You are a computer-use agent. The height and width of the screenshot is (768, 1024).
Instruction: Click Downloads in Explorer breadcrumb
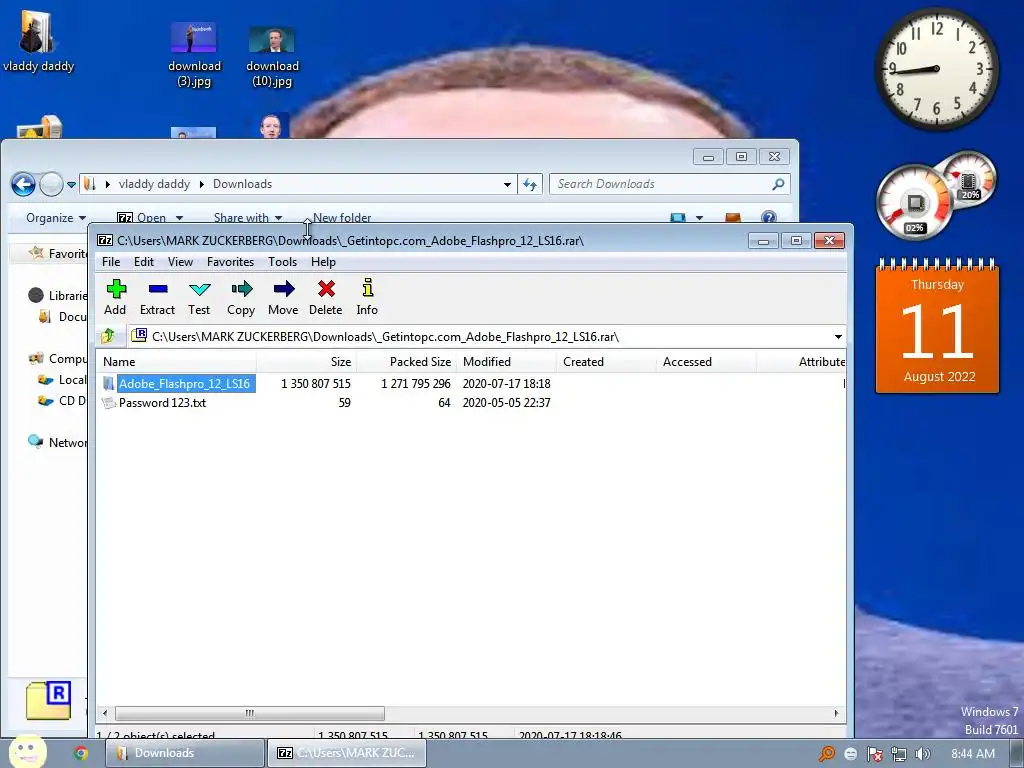(x=242, y=184)
